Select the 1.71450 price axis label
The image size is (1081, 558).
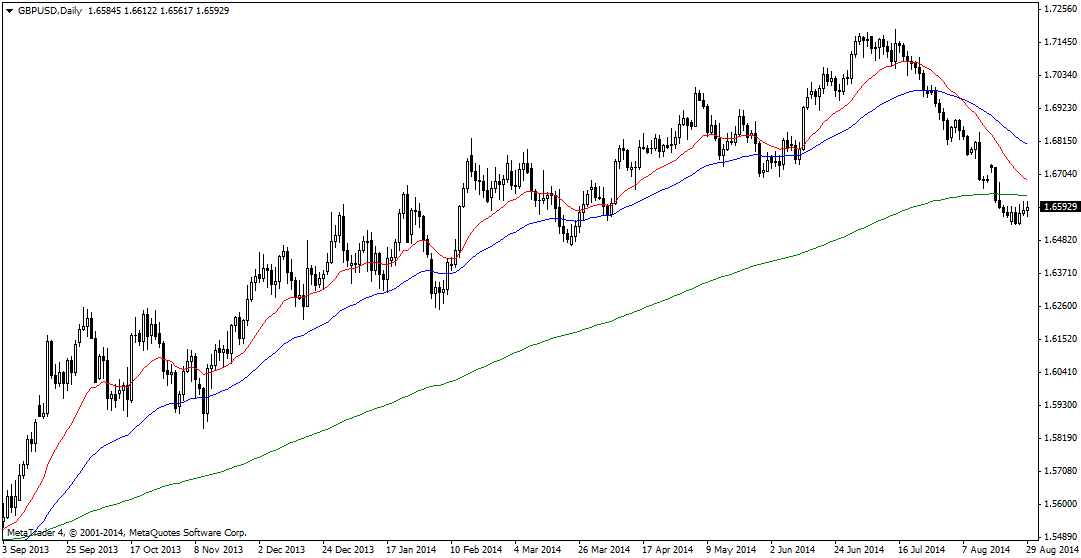tap(1059, 42)
